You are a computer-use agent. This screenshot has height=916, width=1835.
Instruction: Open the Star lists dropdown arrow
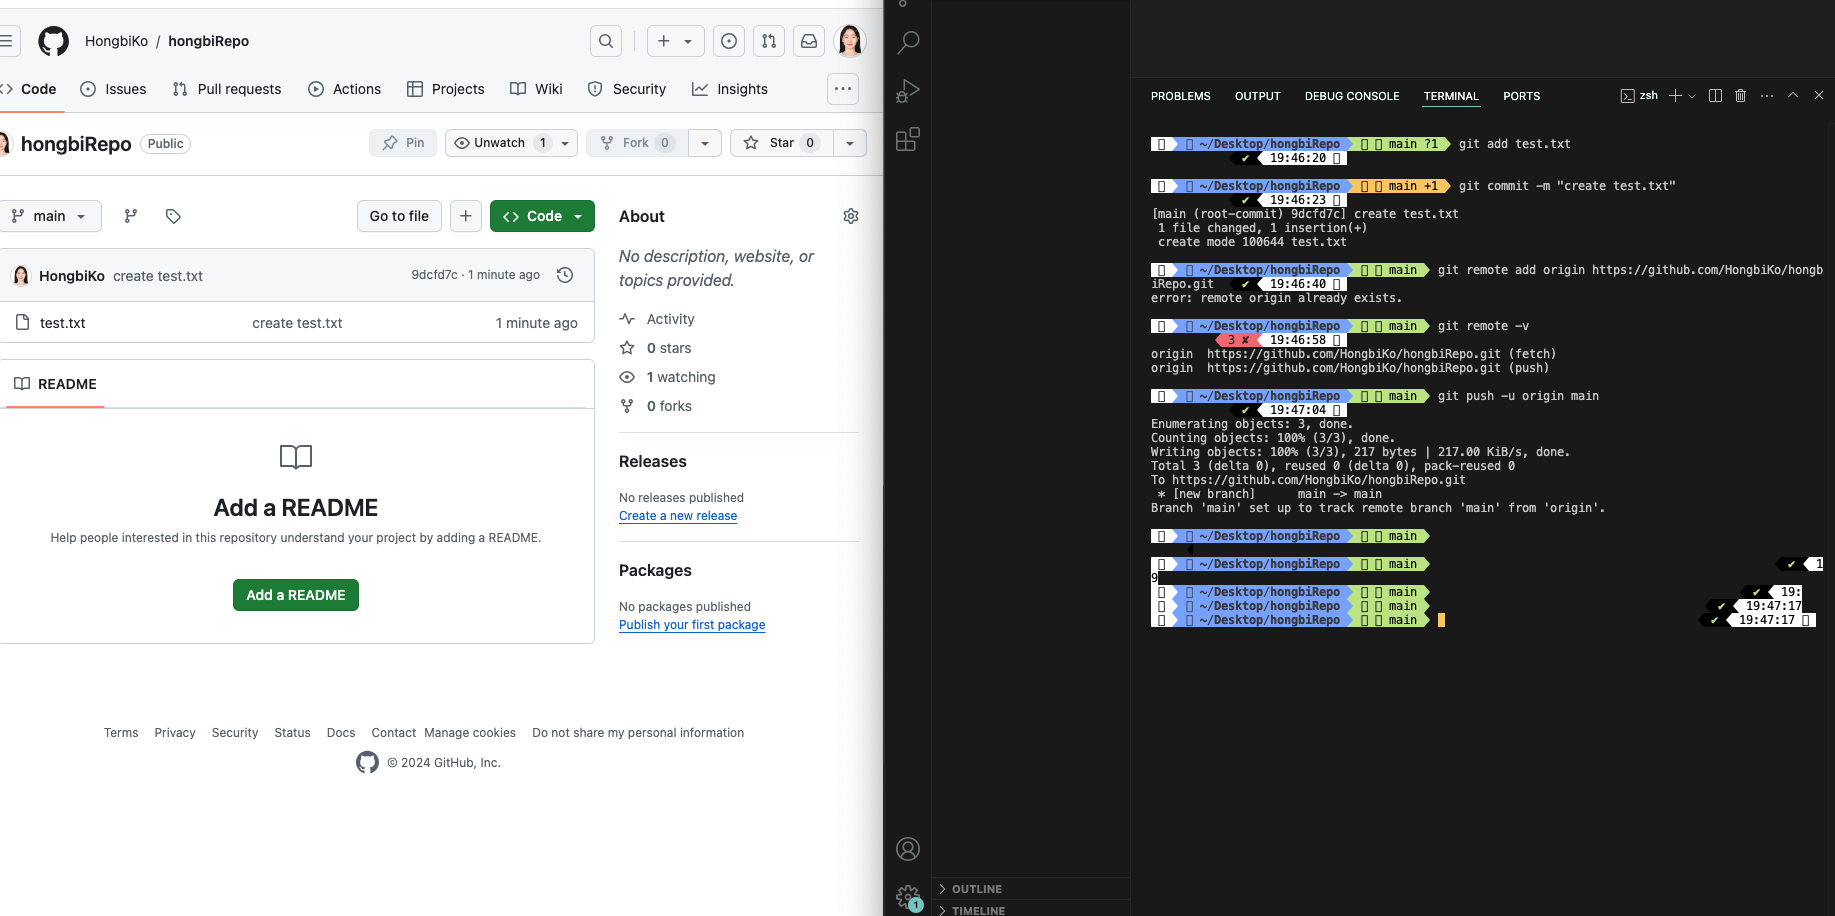(x=850, y=143)
